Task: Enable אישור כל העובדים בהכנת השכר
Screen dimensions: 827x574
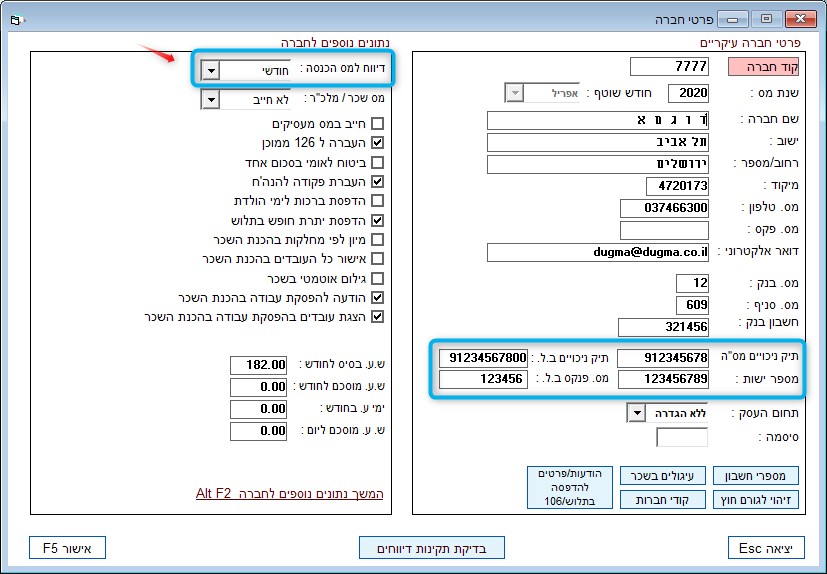Action: pos(377,259)
